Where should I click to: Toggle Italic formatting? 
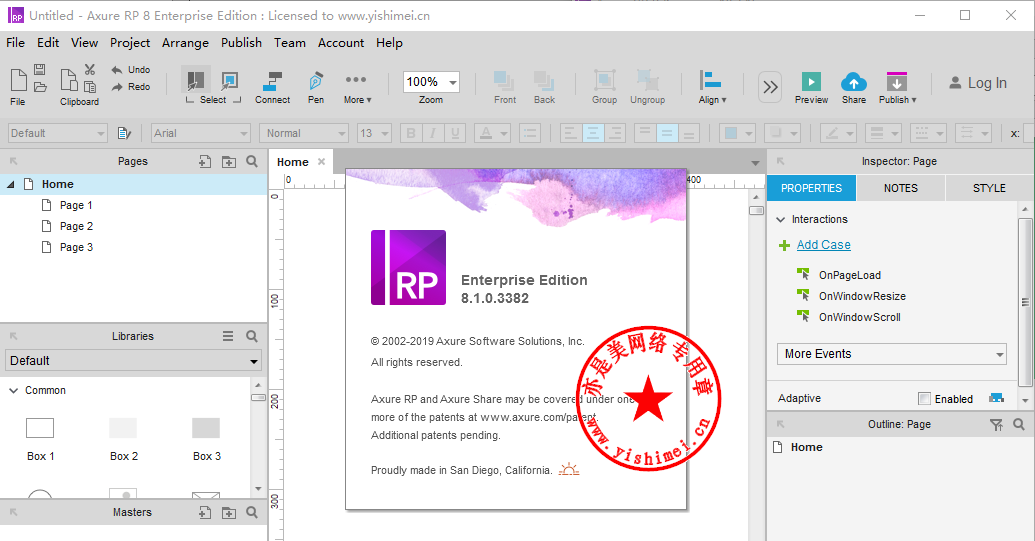(433, 133)
